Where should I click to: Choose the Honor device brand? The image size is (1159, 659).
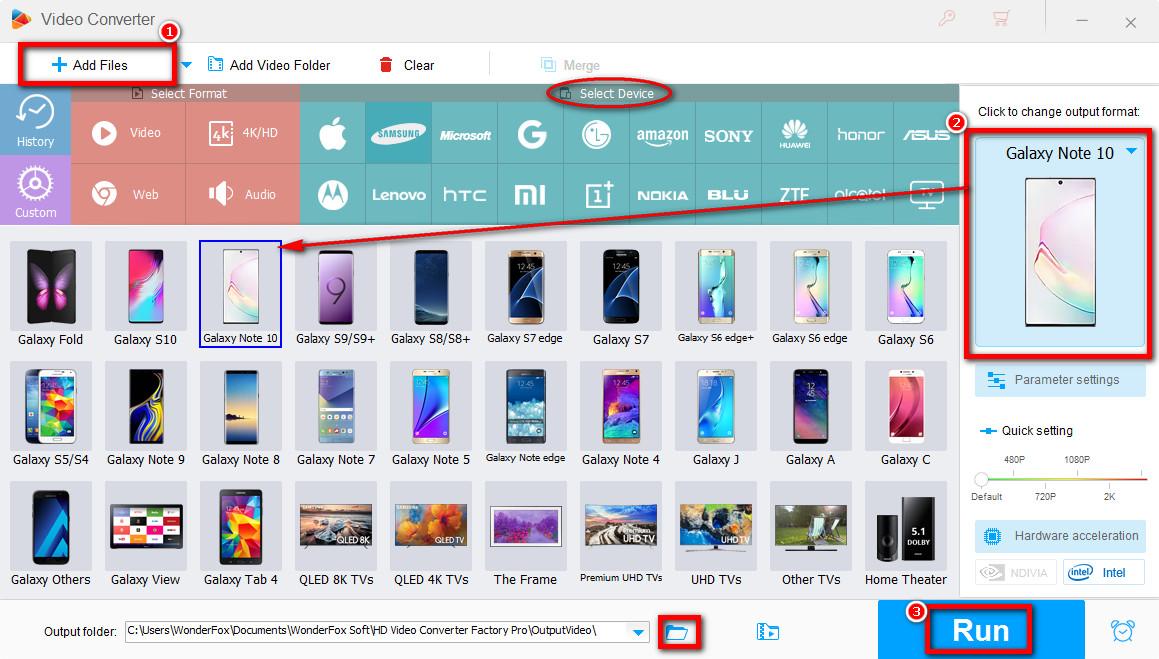point(860,134)
